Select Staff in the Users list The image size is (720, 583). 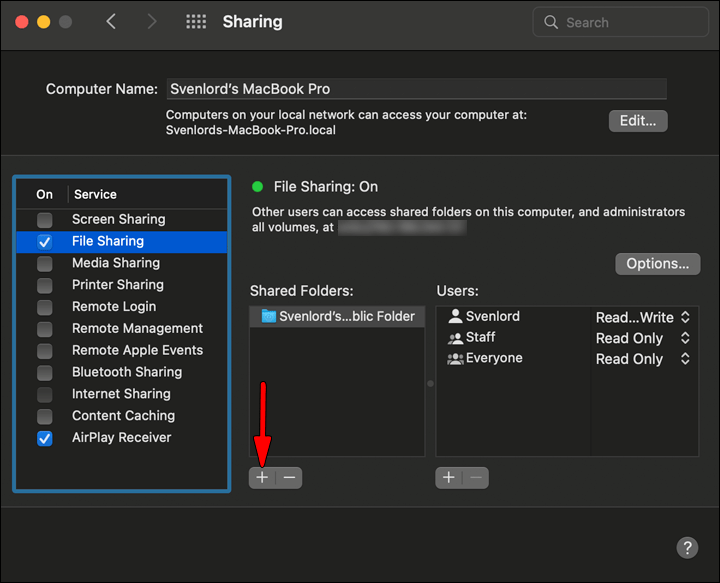point(513,337)
